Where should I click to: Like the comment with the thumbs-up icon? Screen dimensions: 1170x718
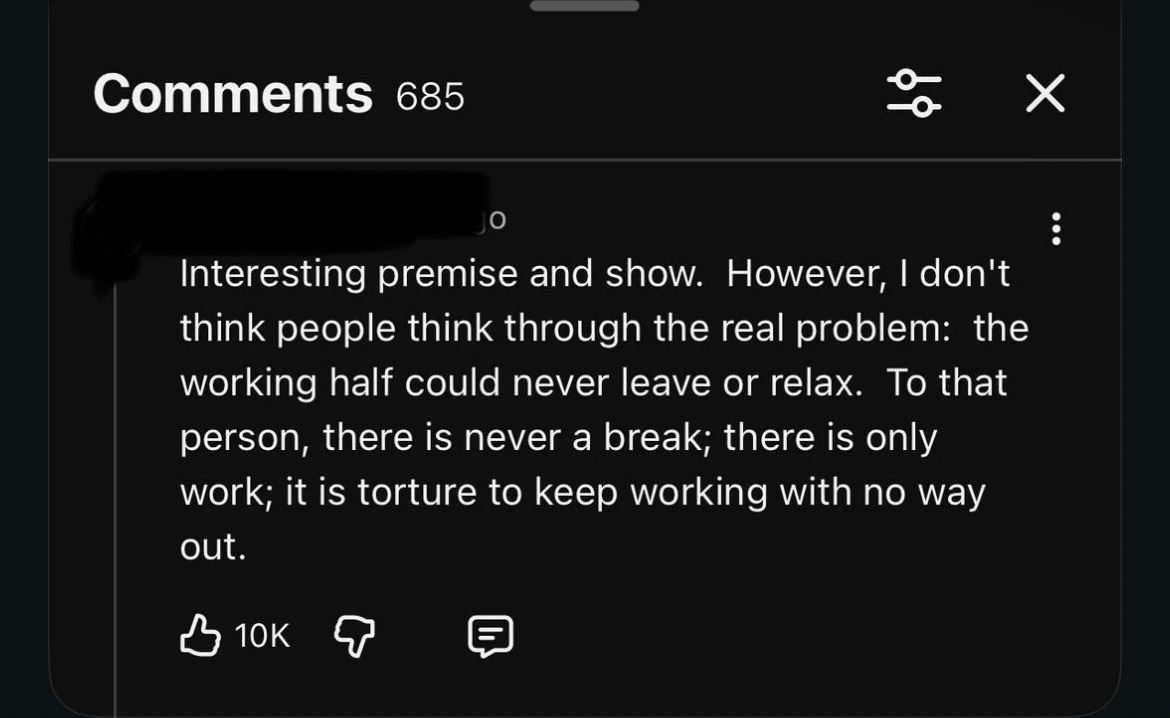pos(200,635)
